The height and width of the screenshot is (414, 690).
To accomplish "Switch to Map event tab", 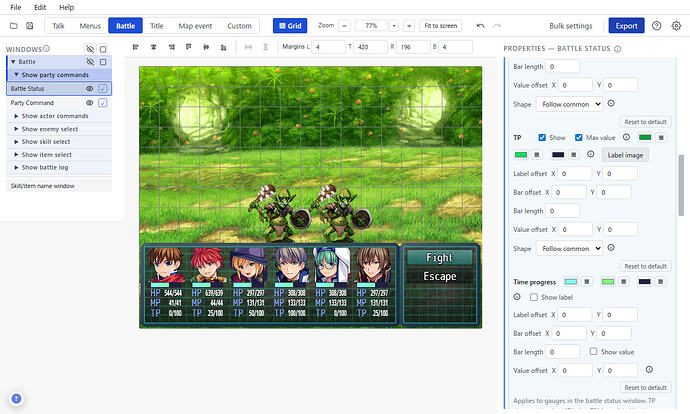I will (x=195, y=26).
